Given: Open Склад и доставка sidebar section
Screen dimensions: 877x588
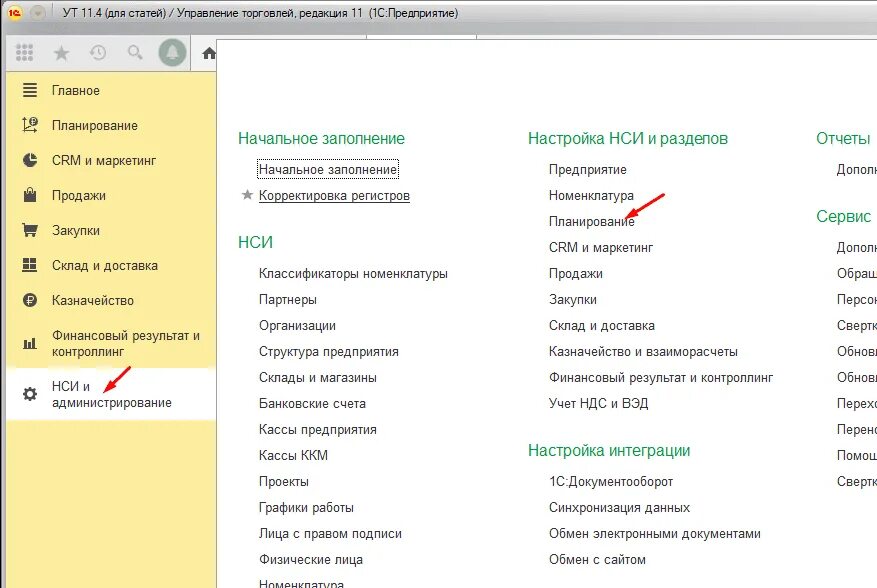Looking at the screenshot, I should (105, 265).
